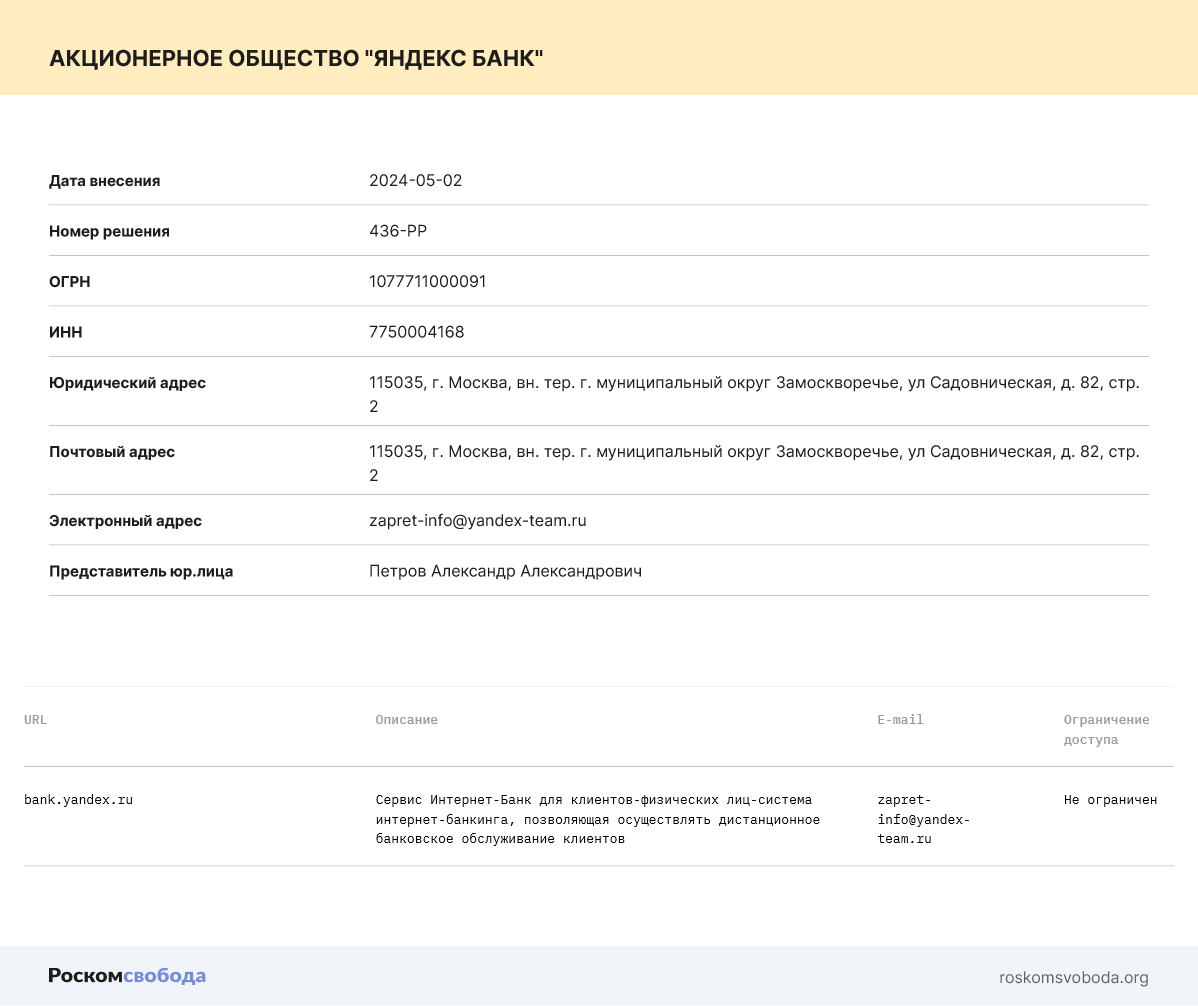Click the Сервис Интернет-Банк description cell
Image resolution: width=1198 pixels, height=1006 pixels.
(597, 819)
